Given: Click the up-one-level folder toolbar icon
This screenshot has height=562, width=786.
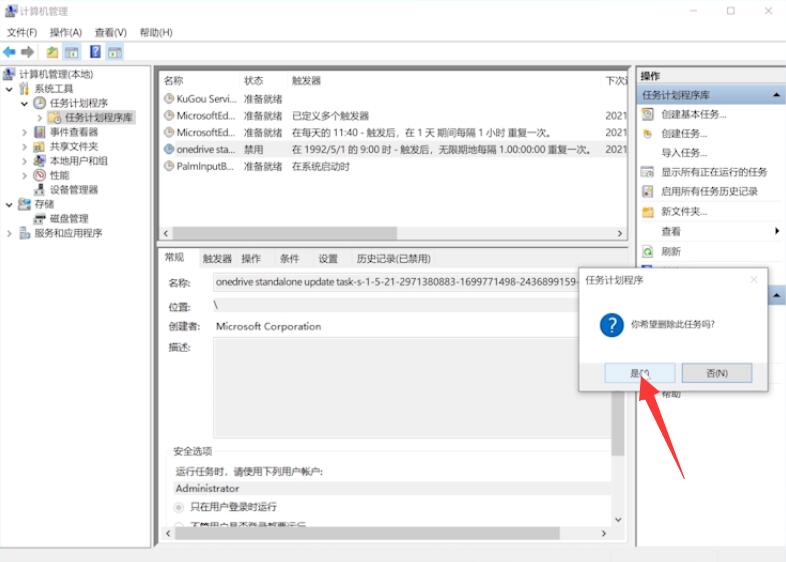Looking at the screenshot, I should tap(52, 52).
